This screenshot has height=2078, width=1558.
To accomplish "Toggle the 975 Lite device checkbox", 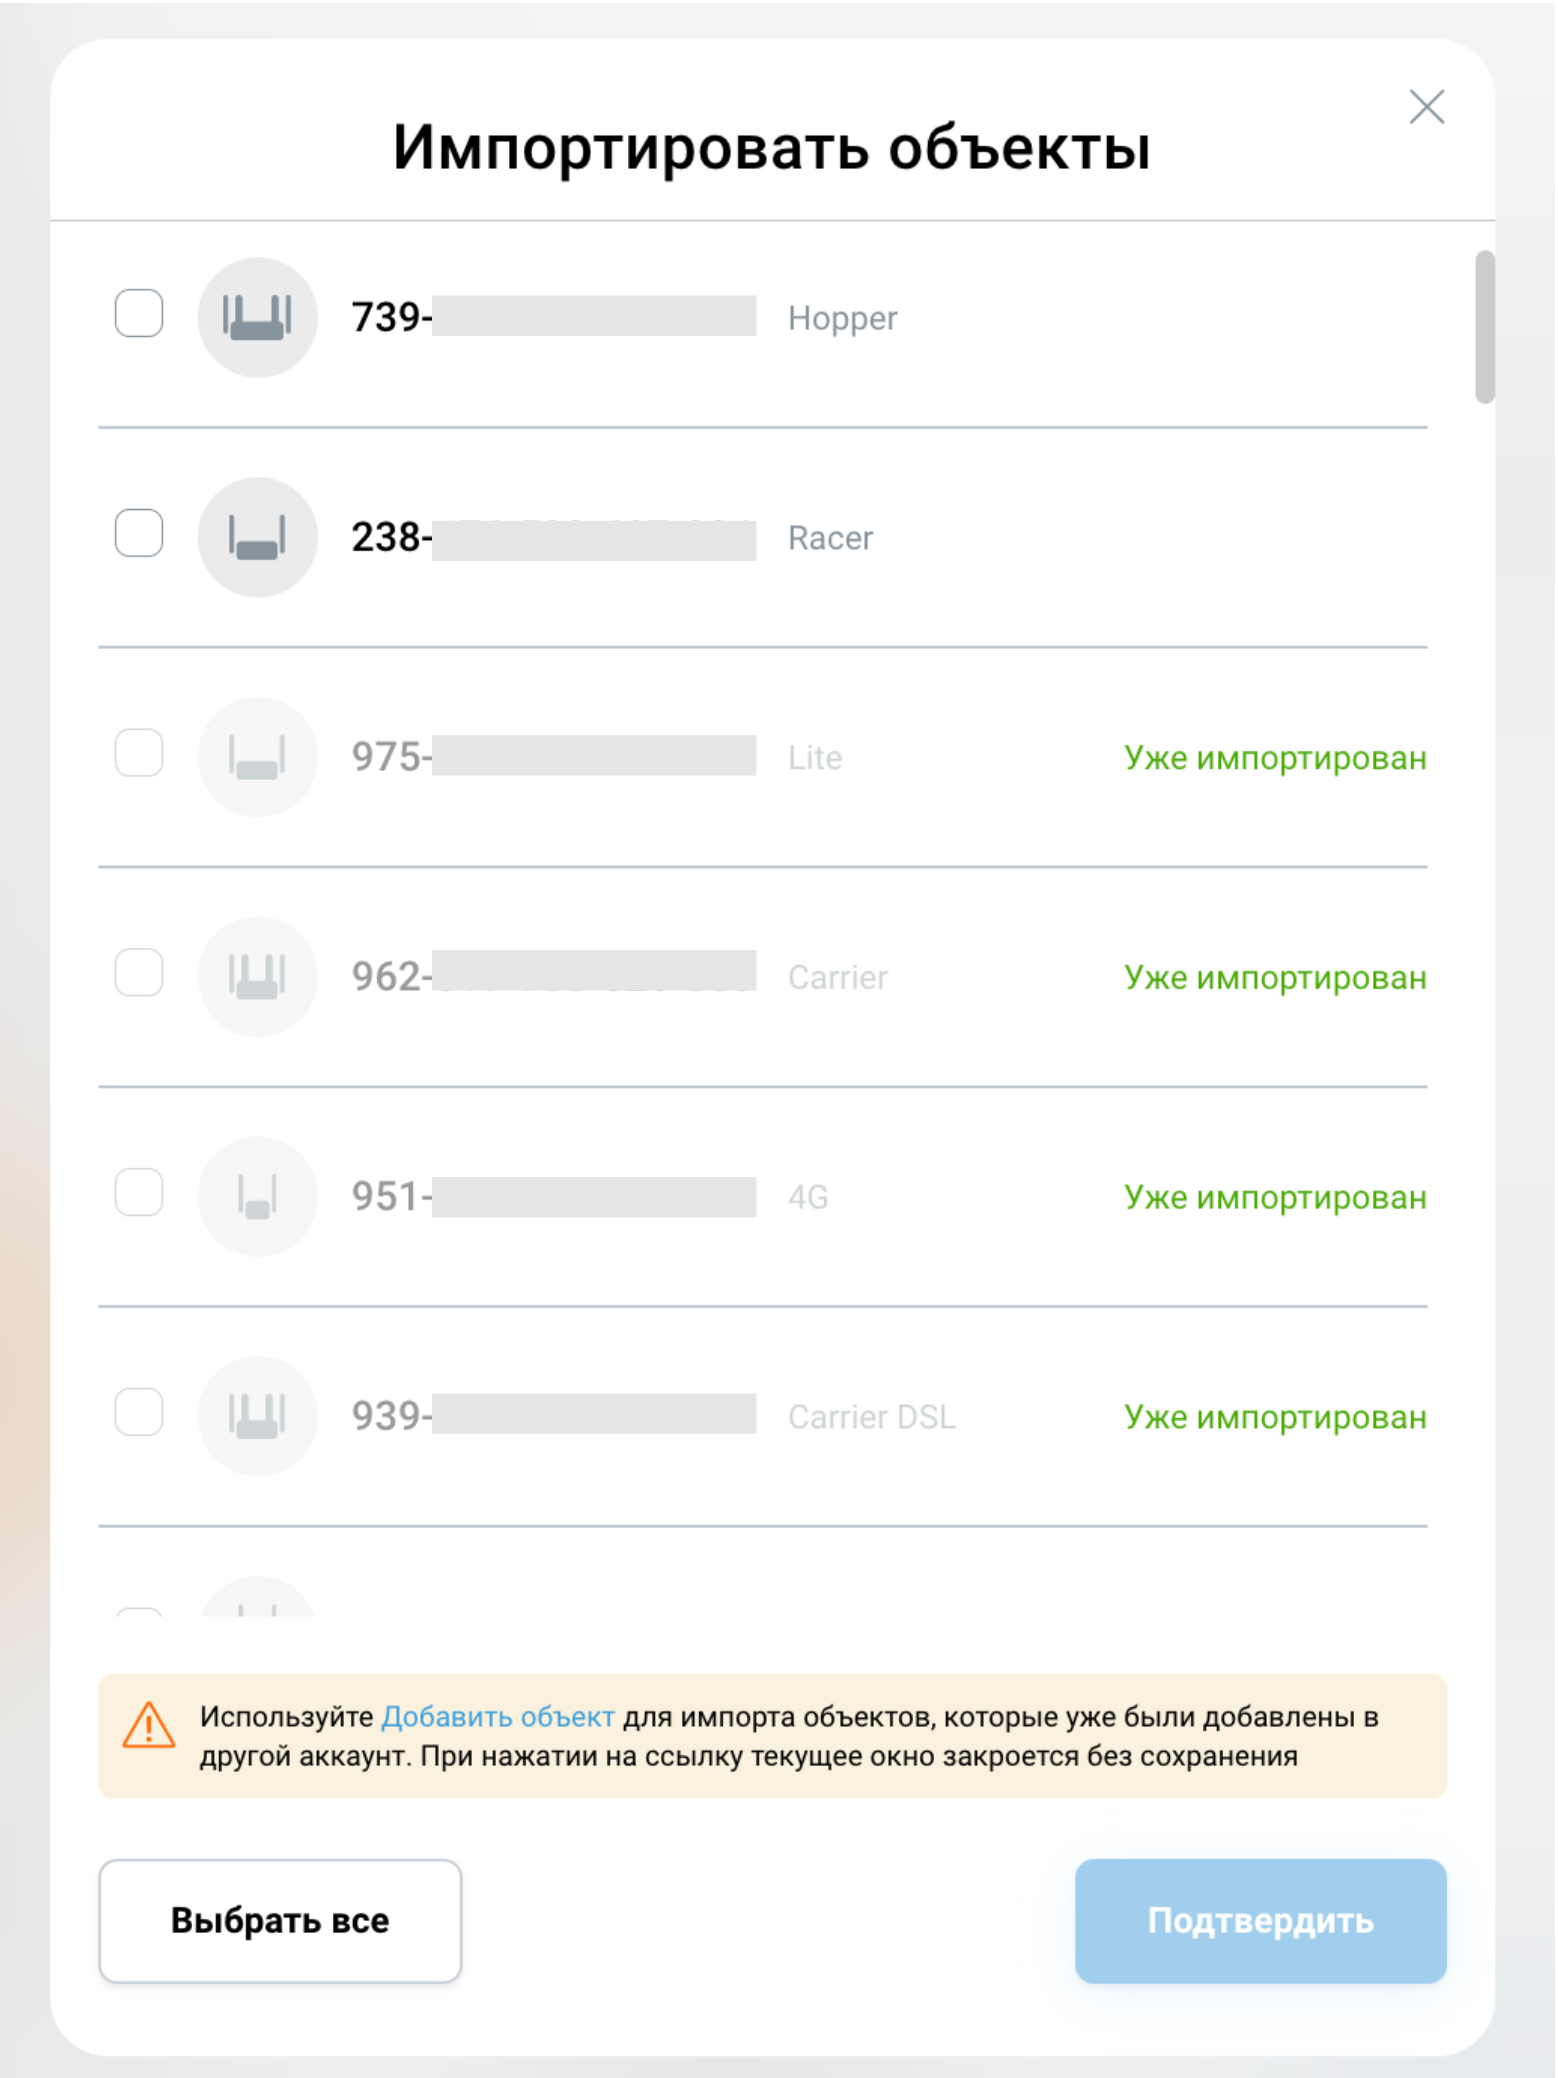I will pyautogui.click(x=139, y=753).
